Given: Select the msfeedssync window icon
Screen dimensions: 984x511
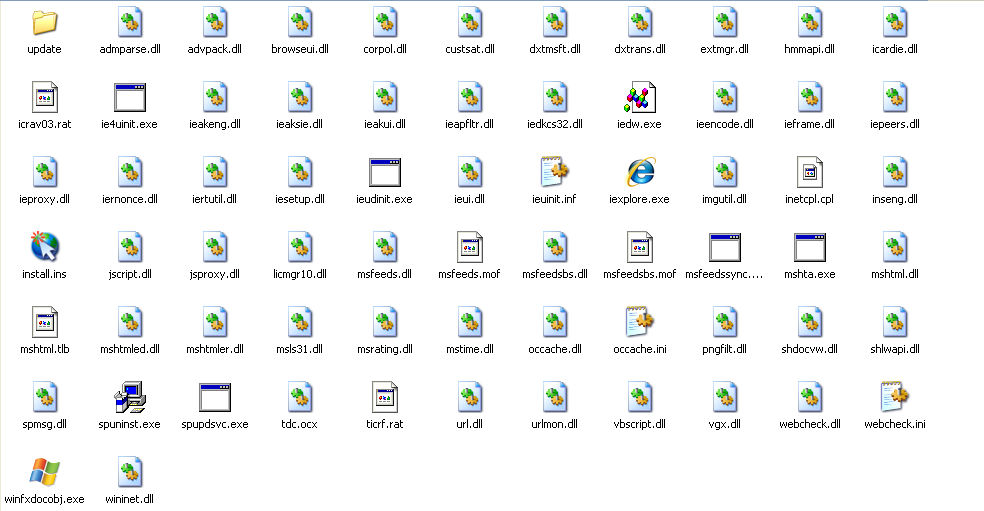Looking at the screenshot, I should click(724, 247).
